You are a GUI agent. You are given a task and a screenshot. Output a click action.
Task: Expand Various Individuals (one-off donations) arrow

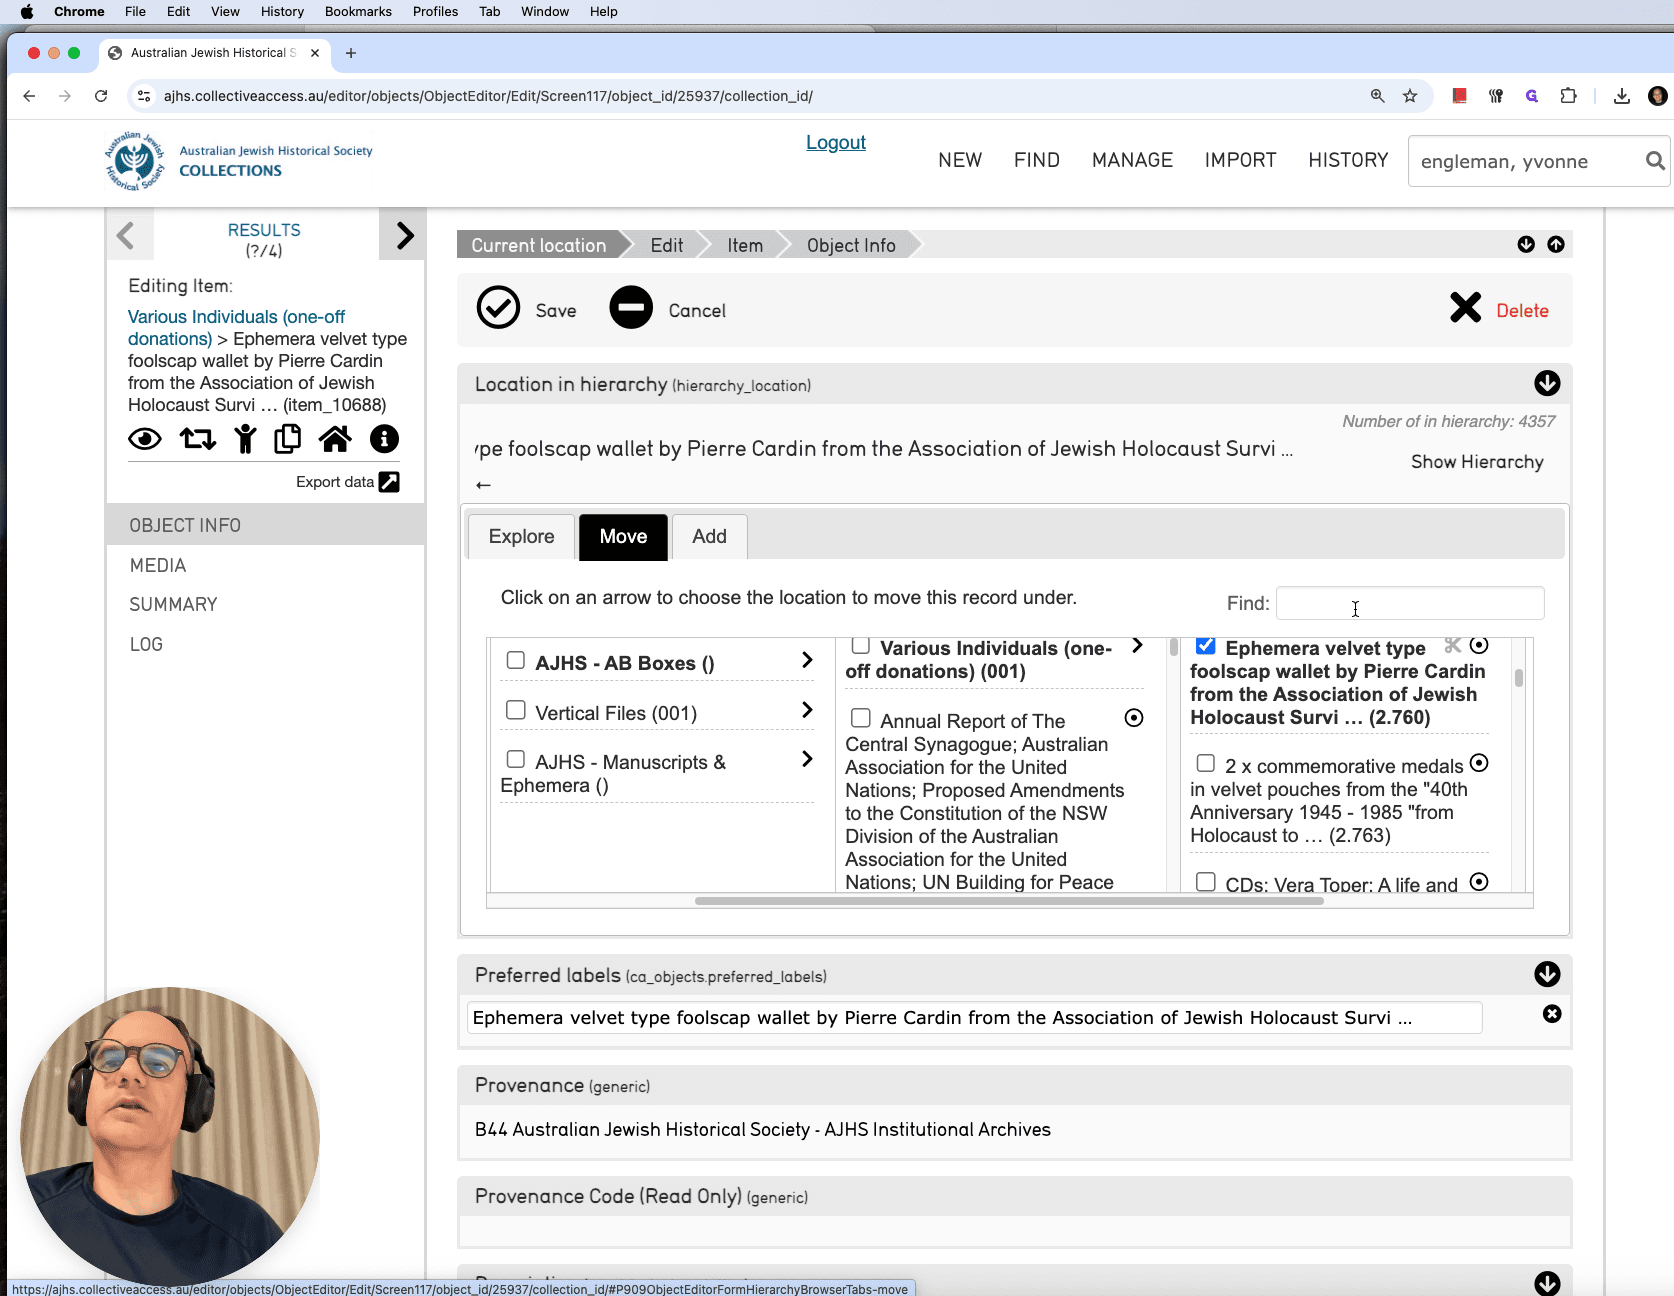pos(1137,646)
